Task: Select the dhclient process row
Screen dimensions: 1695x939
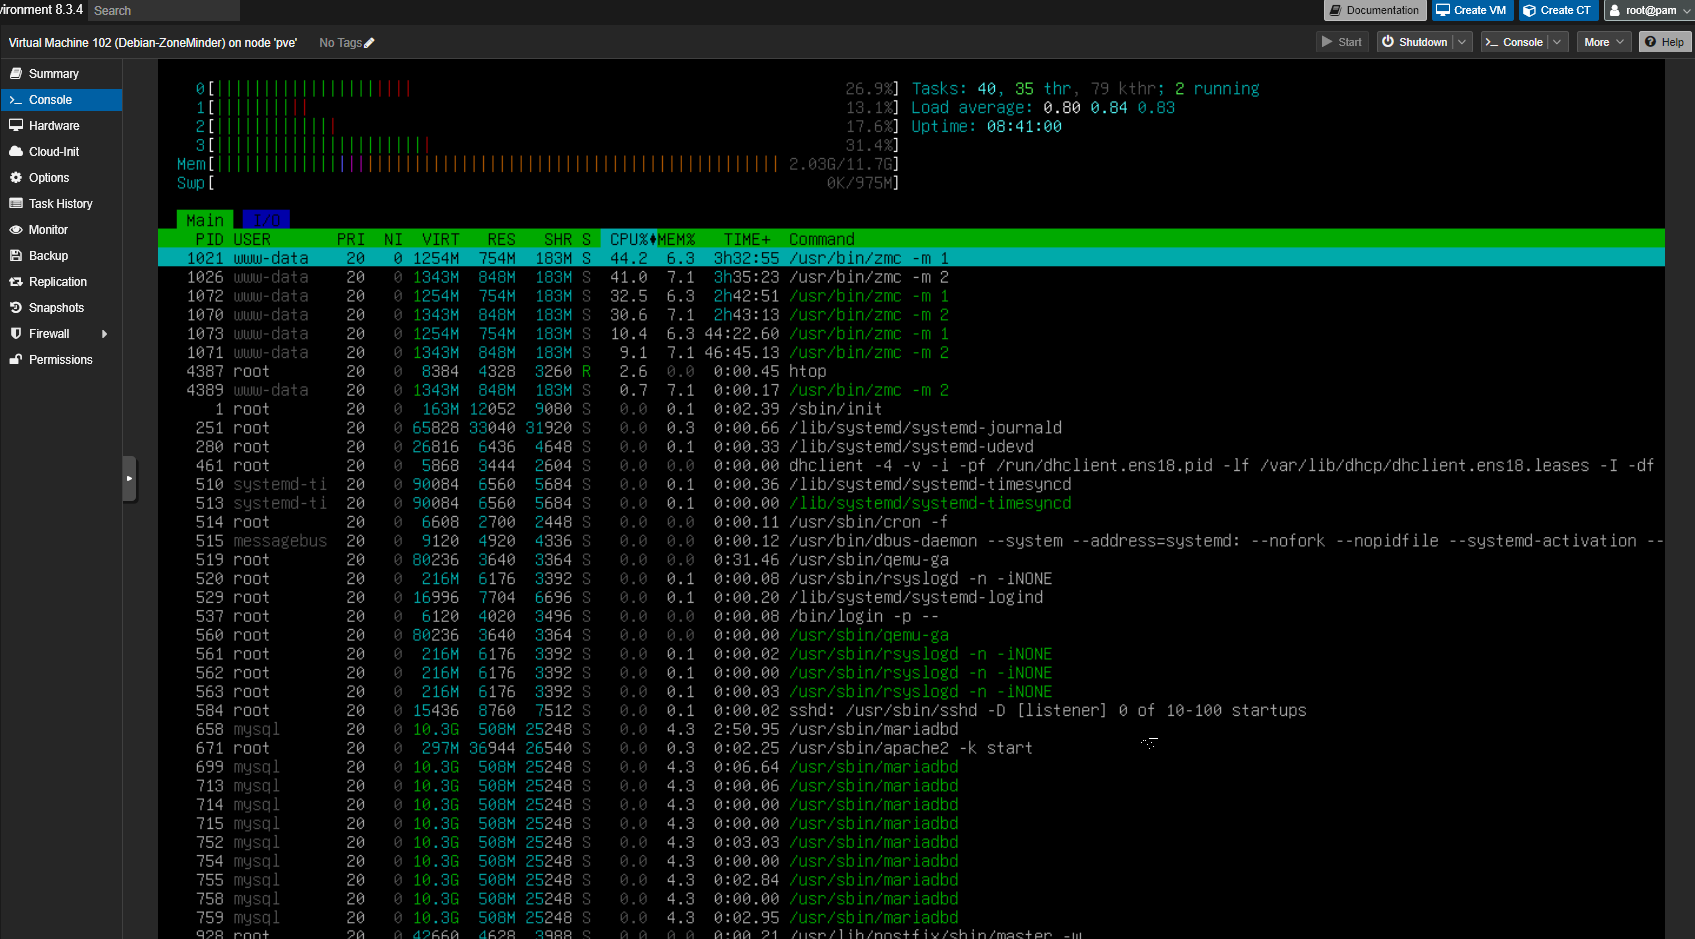Action: click(911, 465)
